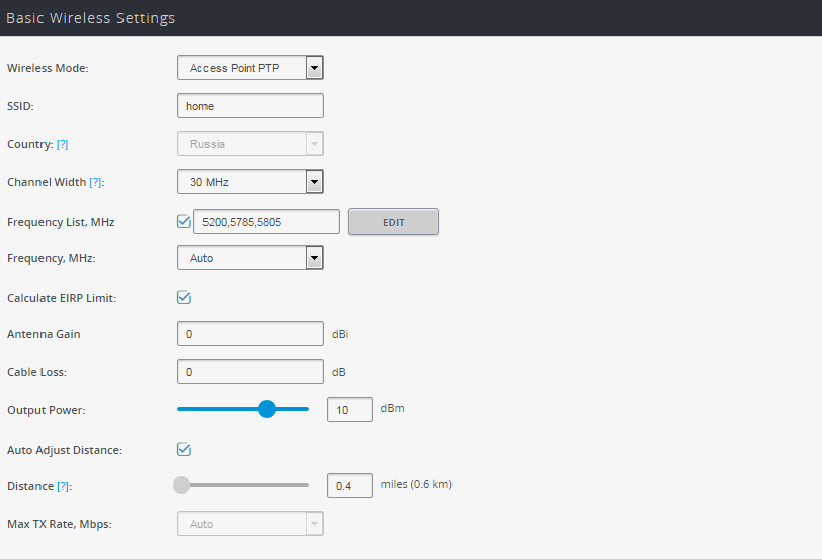Click the Output Power dBm value box

[x=350, y=410]
